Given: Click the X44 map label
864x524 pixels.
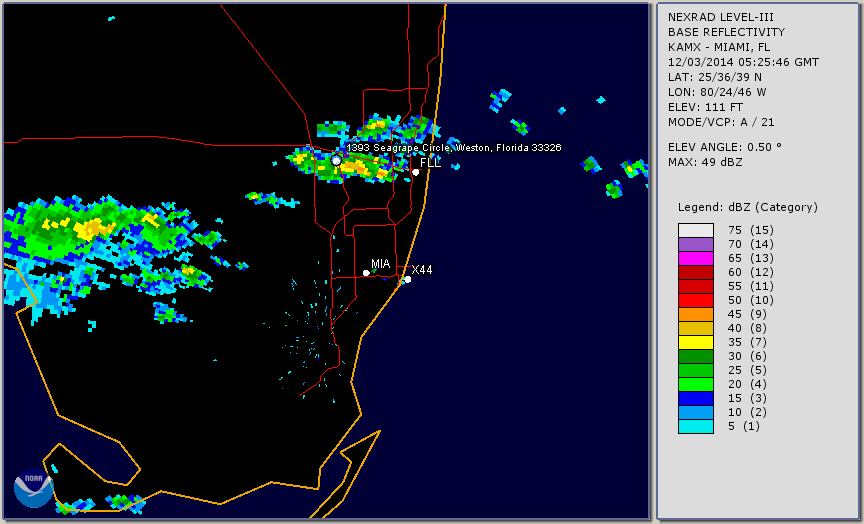Looking at the screenshot, I should pyautogui.click(x=422, y=269).
